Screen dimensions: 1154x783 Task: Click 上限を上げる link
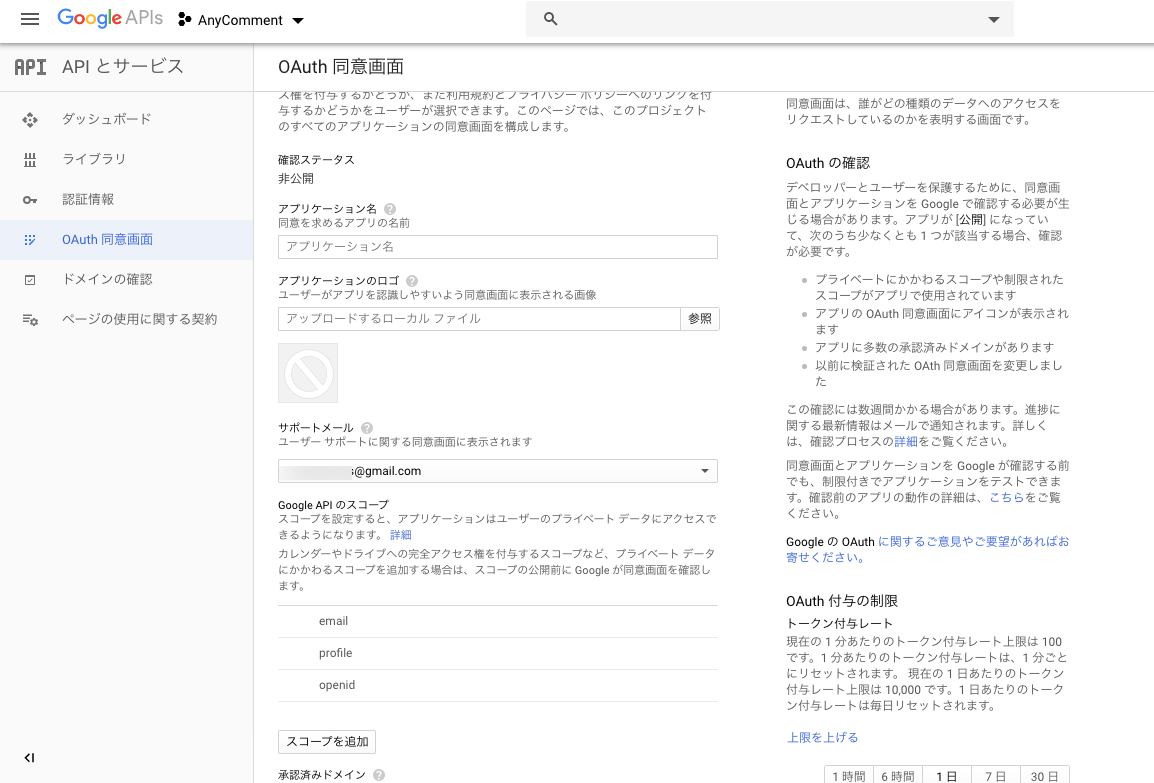[x=823, y=737]
